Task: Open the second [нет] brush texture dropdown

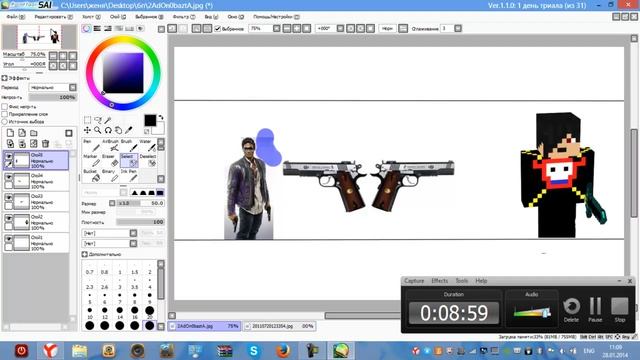Action: click(133, 243)
